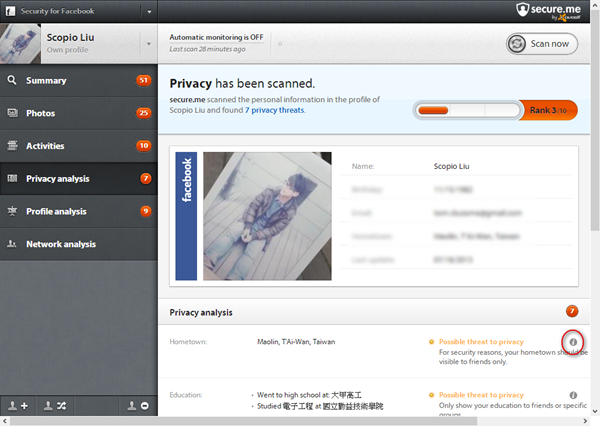
Task: Click the Activities list icon
Action: 12,145
